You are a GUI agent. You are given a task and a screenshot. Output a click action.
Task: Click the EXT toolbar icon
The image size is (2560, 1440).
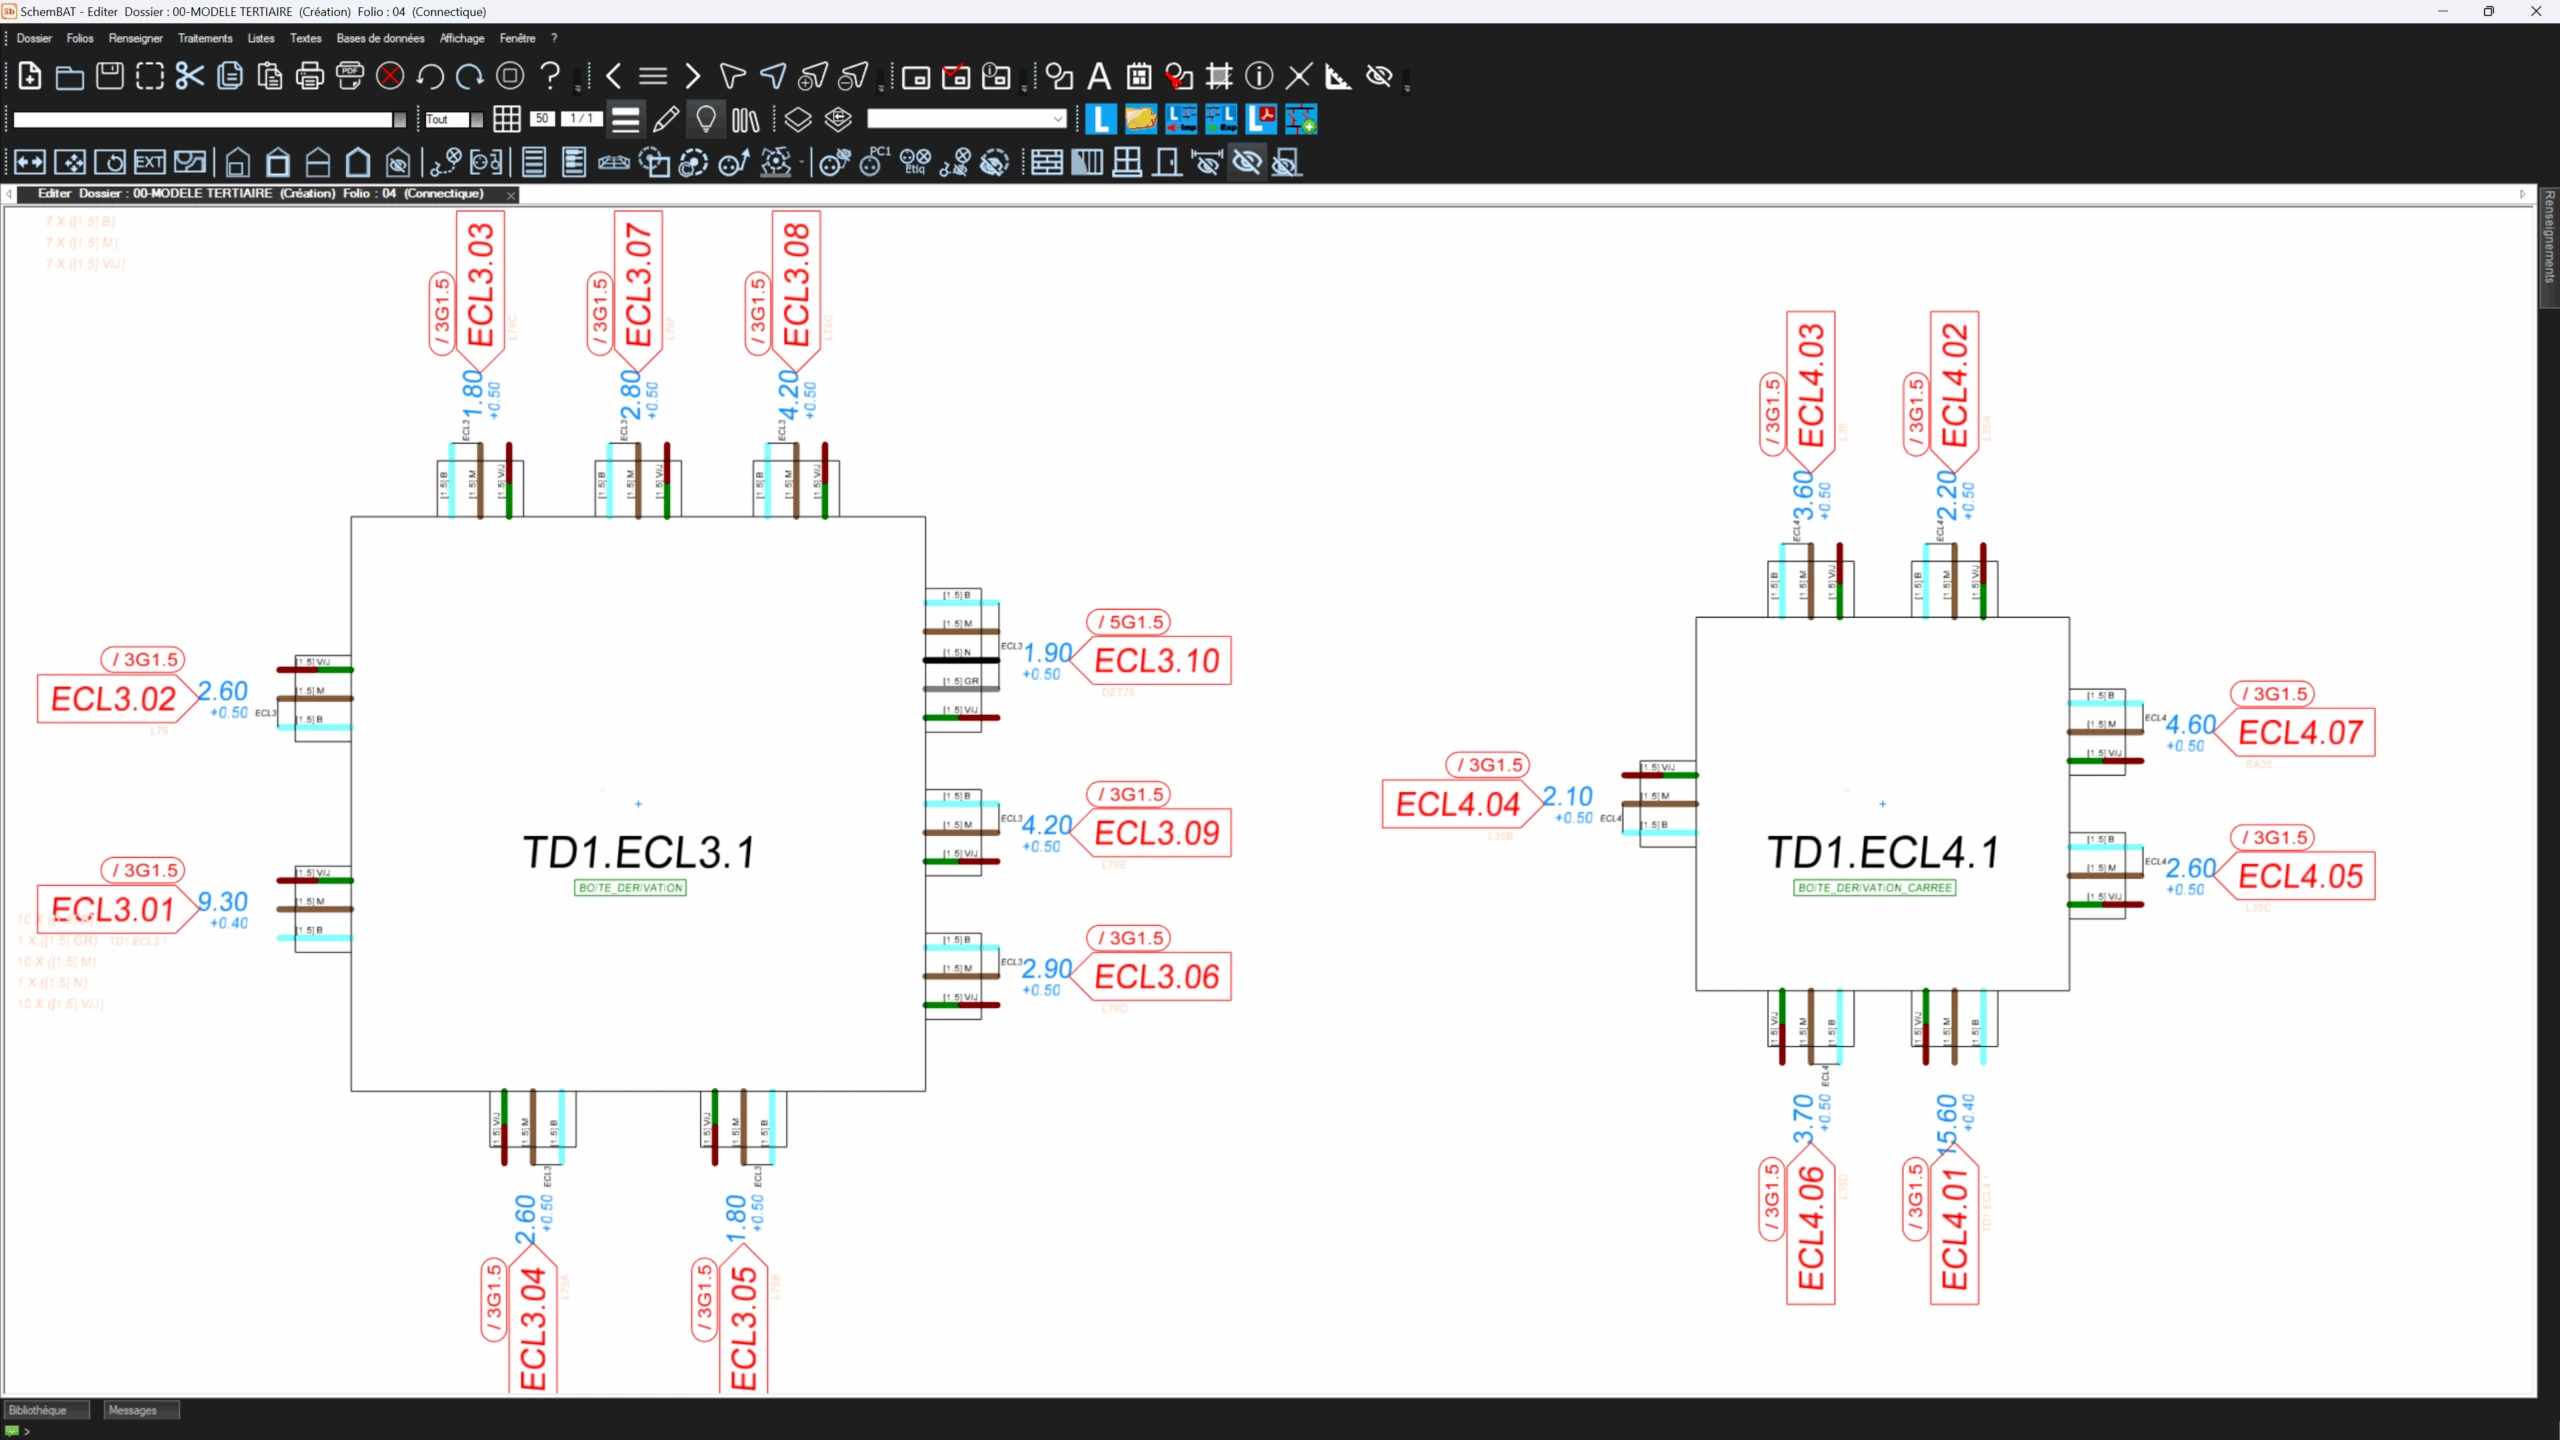point(149,162)
